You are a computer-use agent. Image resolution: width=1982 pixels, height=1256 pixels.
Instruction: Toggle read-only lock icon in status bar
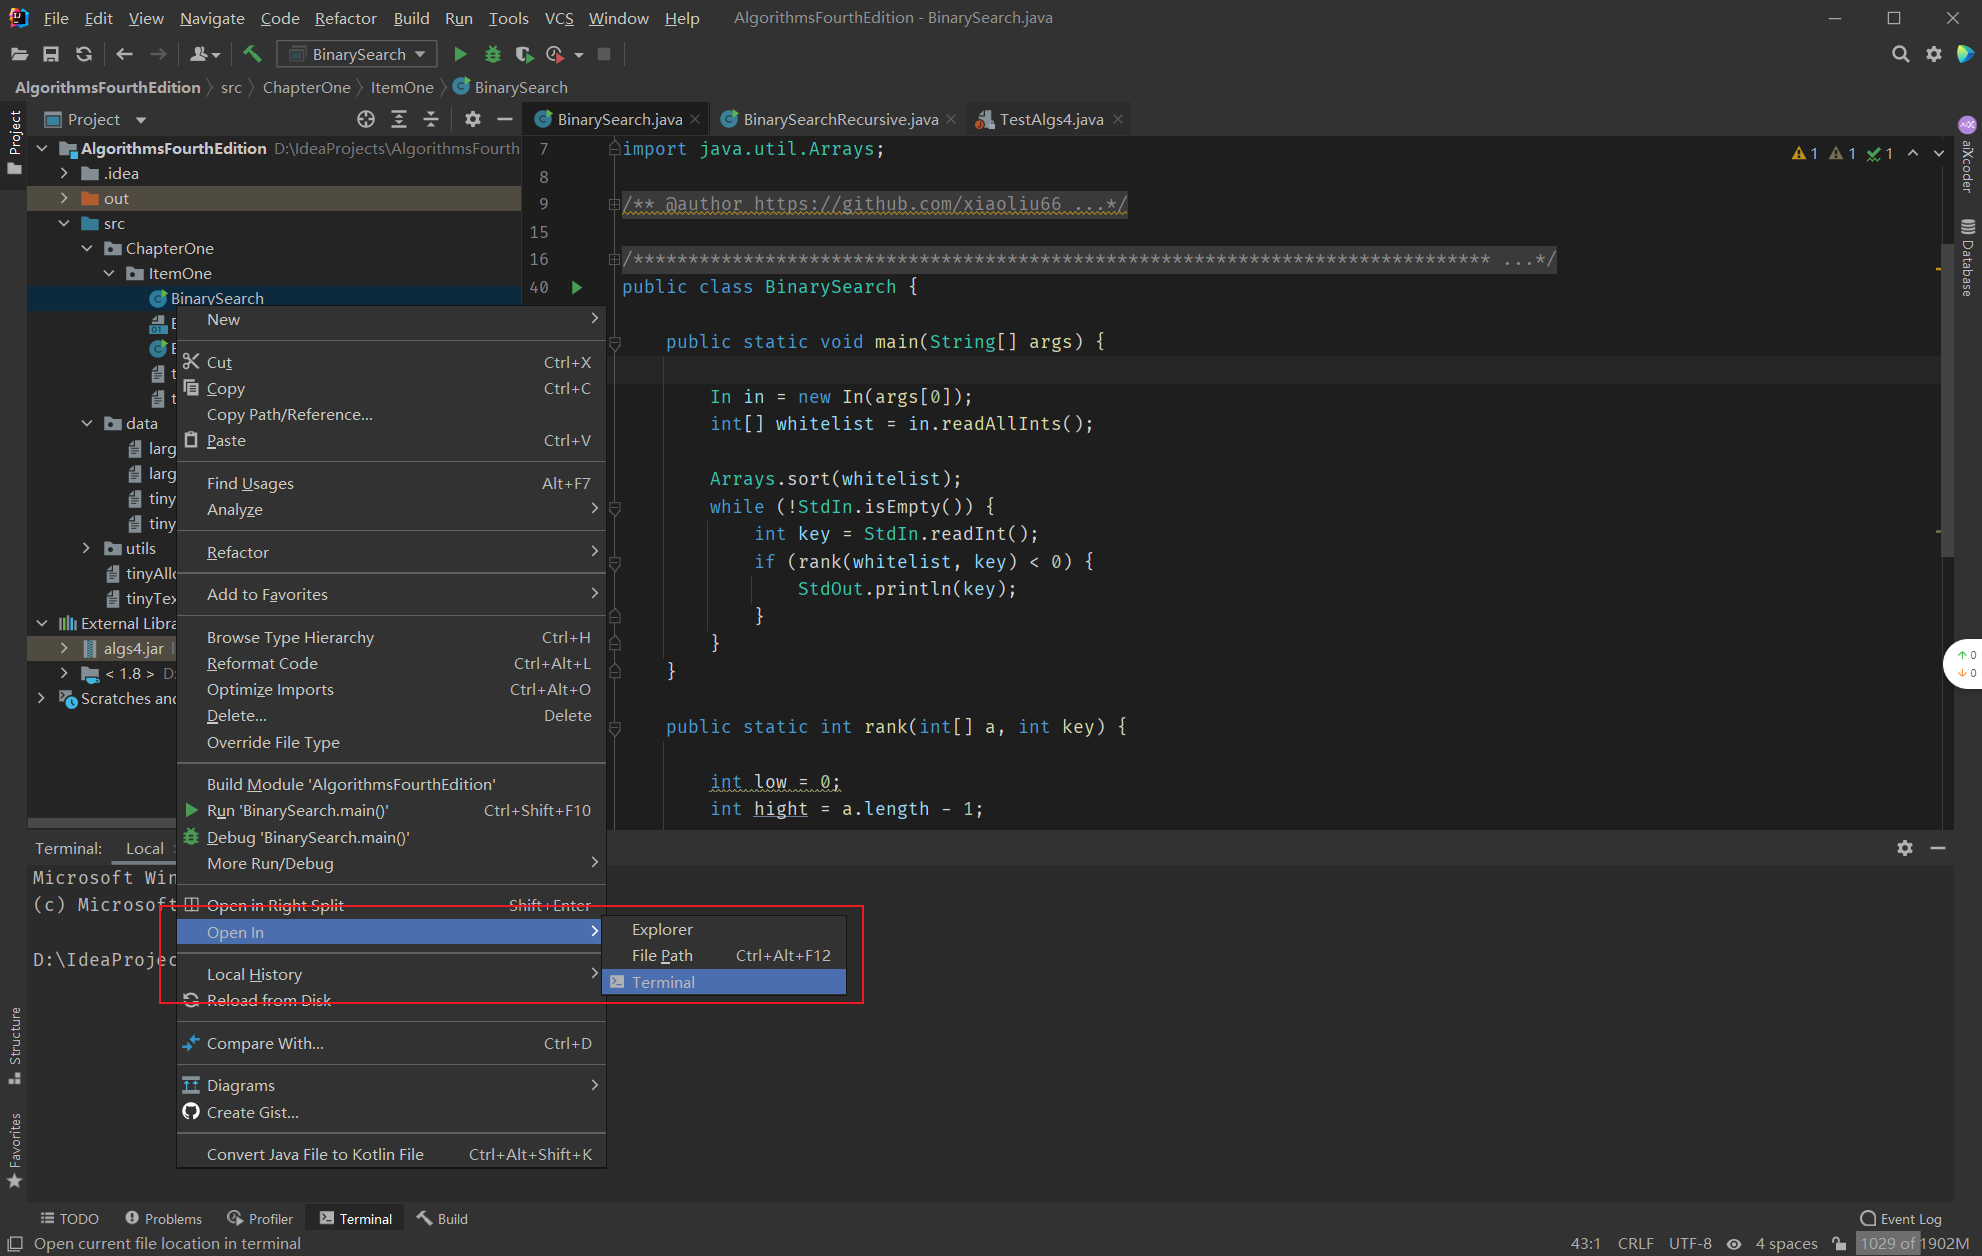1839,1243
